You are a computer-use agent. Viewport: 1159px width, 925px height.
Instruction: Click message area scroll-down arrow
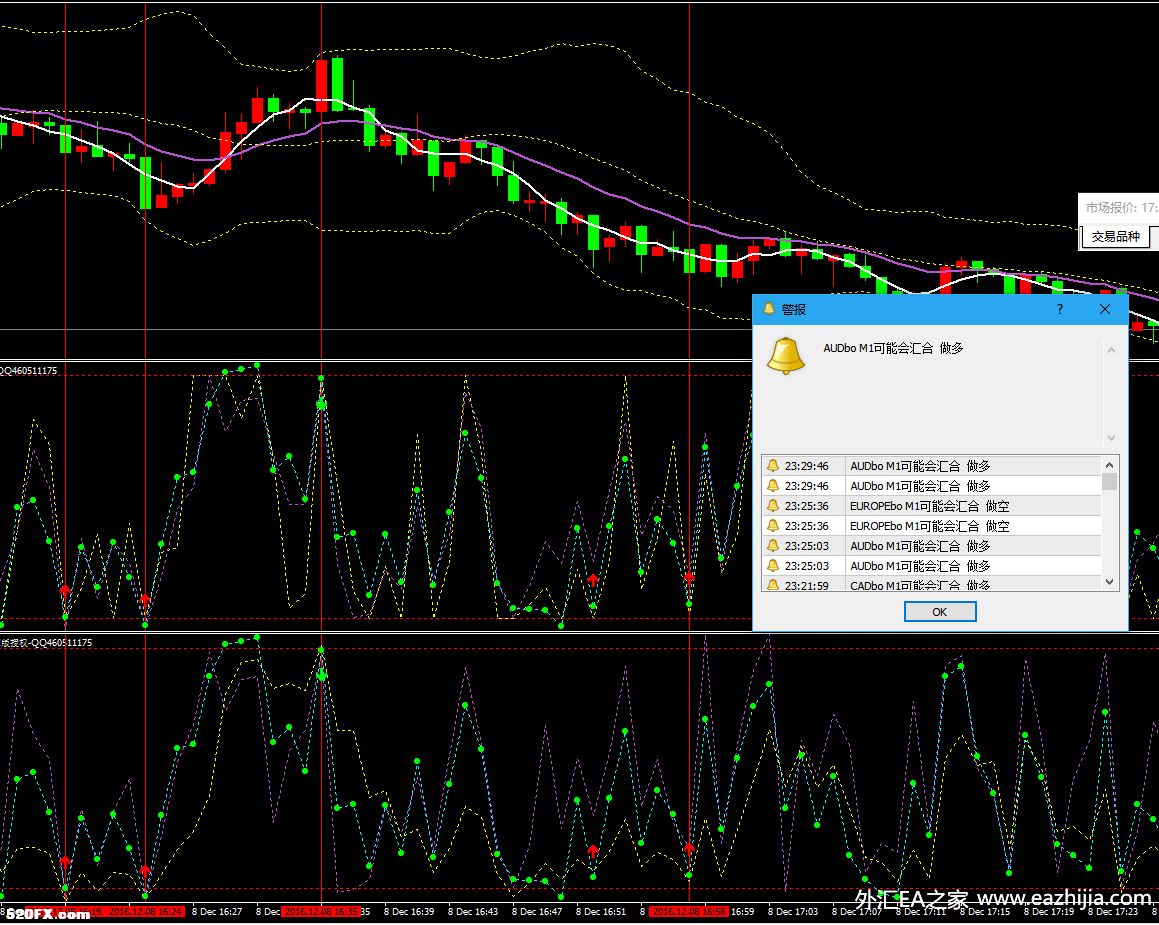point(1111,438)
